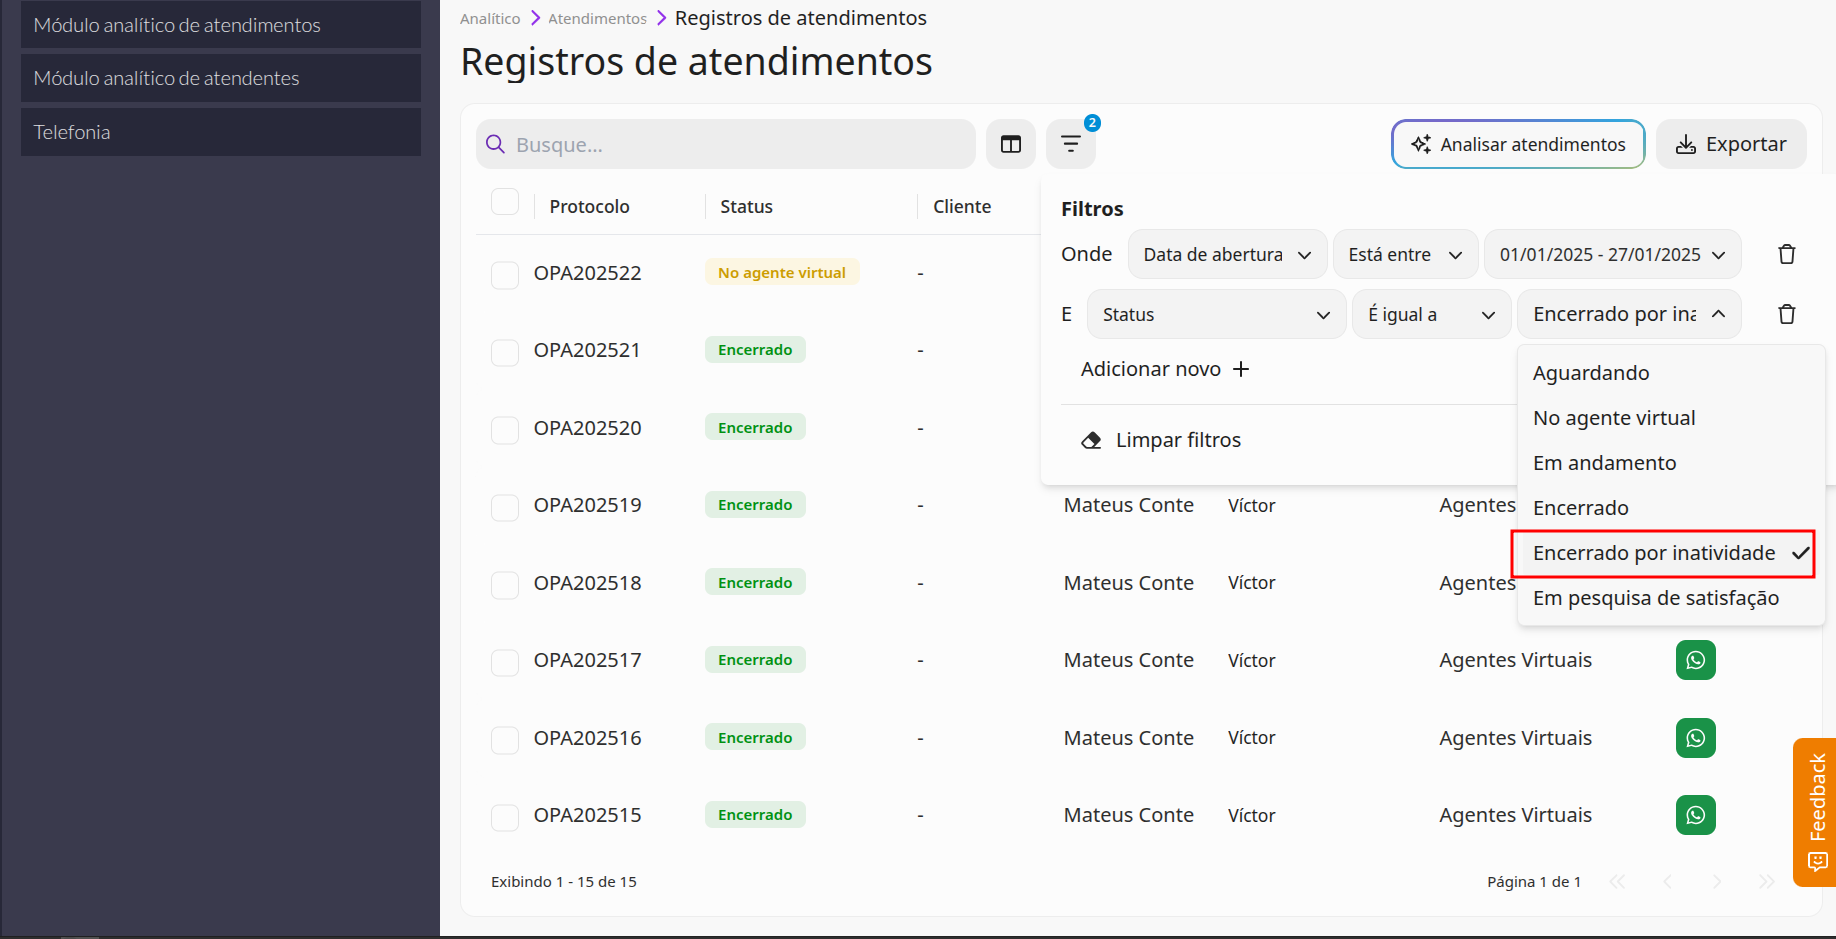This screenshot has width=1836, height=939.
Task: Click WhatsApp icon for OPA202517
Action: [x=1696, y=660]
